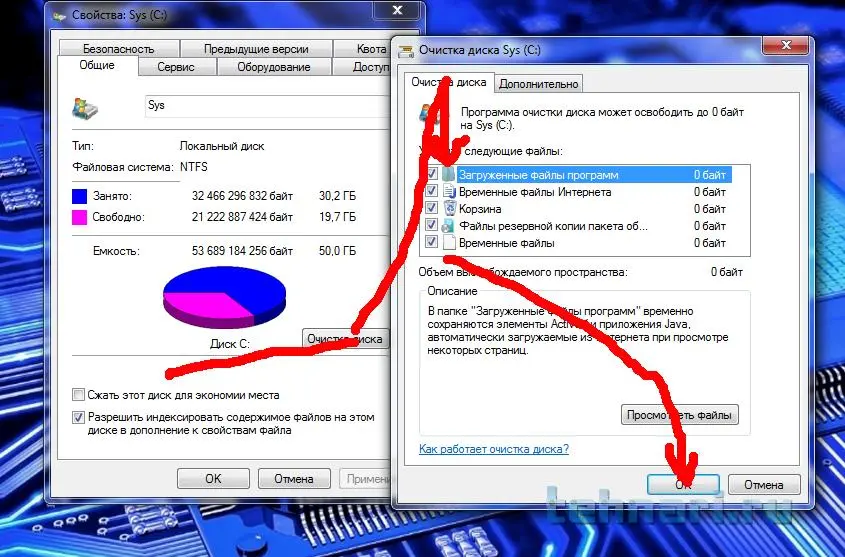Screen dimensions: 845x557
Task: Click the 50,0 ГБ capacity value
Action: (337, 250)
